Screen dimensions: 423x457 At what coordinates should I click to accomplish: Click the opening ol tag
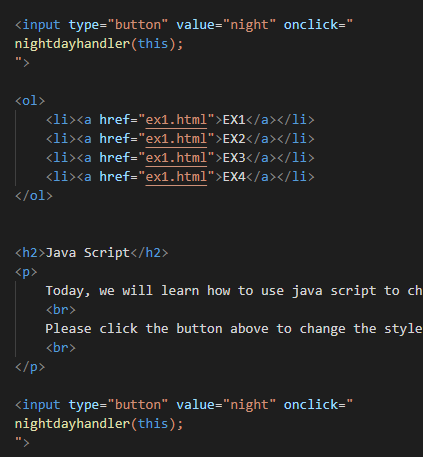[30, 101]
